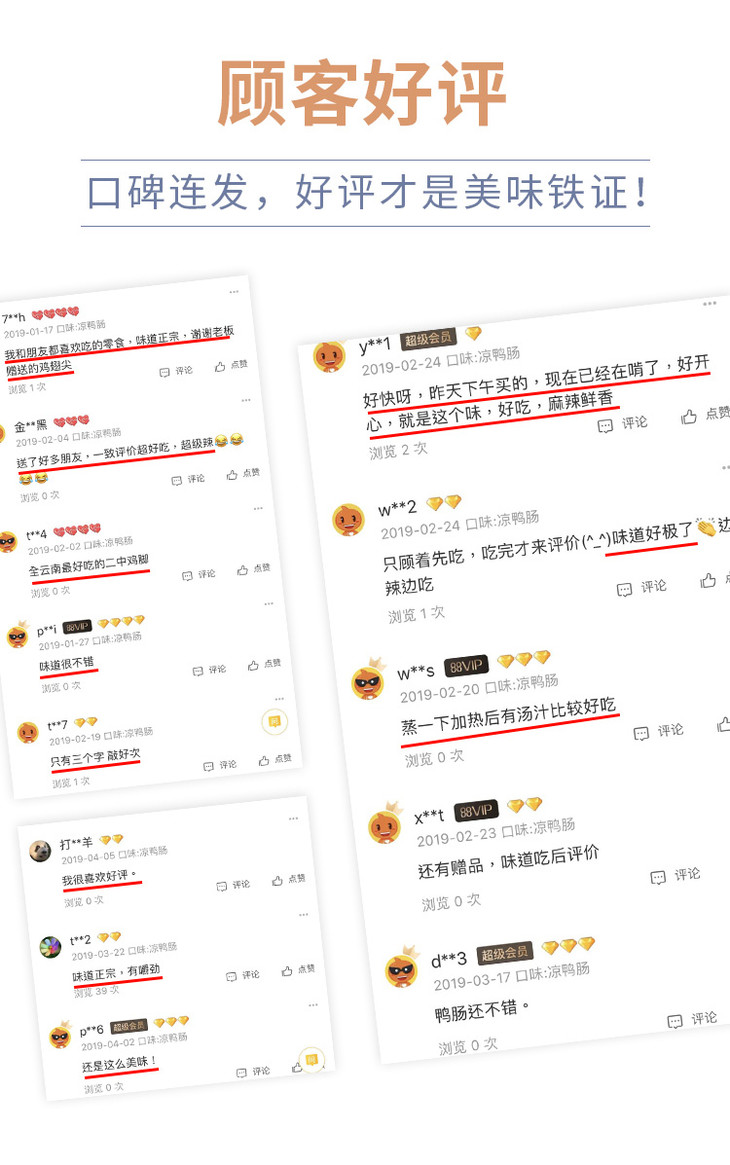
Task: Click the 88VIP badge beside p**i
Action: [x=77, y=627]
